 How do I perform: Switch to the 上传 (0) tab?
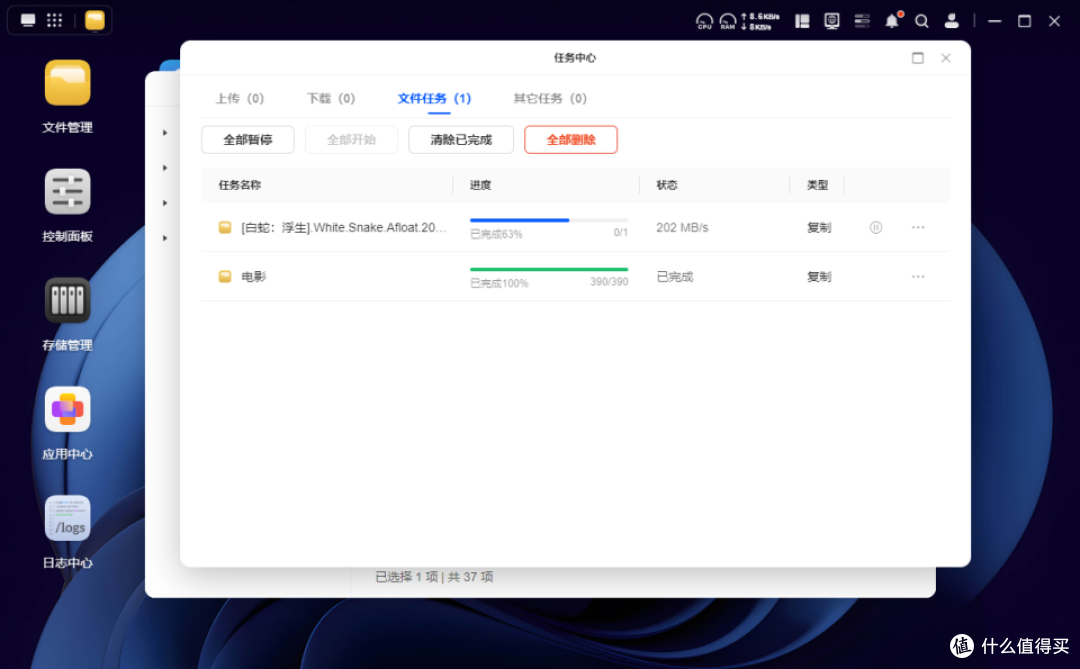click(240, 99)
